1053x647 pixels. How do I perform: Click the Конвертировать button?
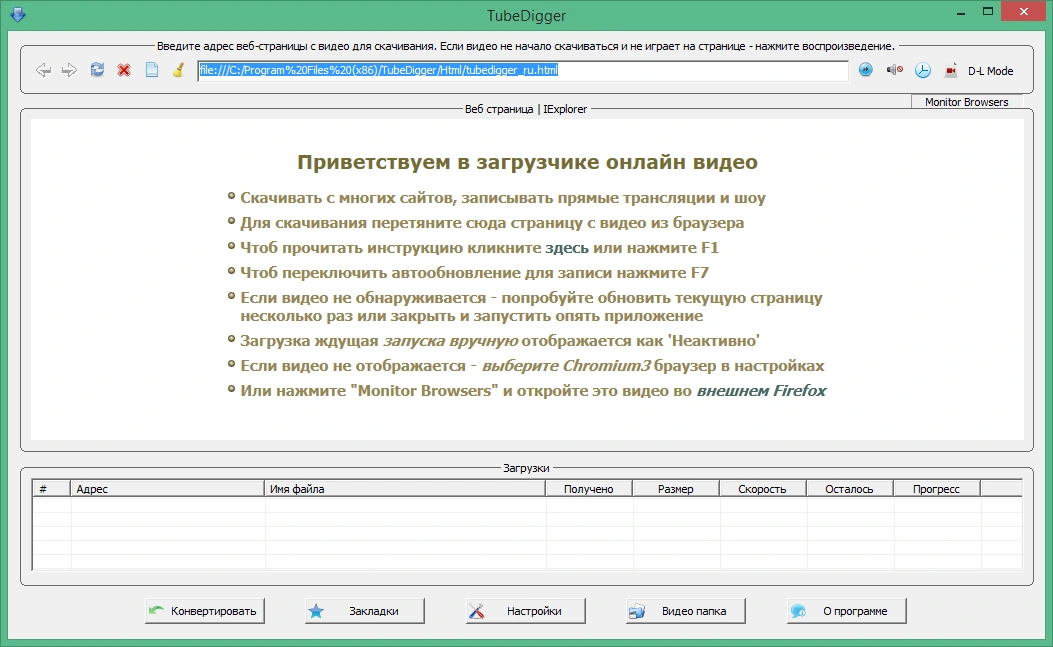pos(205,611)
